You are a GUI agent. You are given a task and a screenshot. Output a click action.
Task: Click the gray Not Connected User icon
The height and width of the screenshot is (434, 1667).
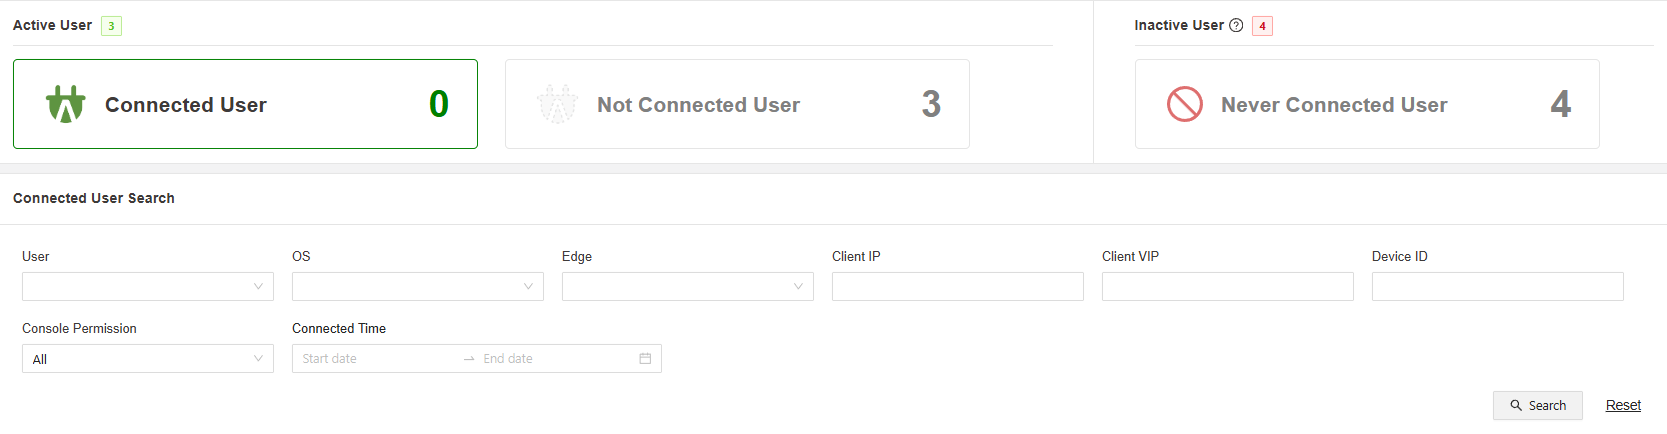click(x=557, y=104)
